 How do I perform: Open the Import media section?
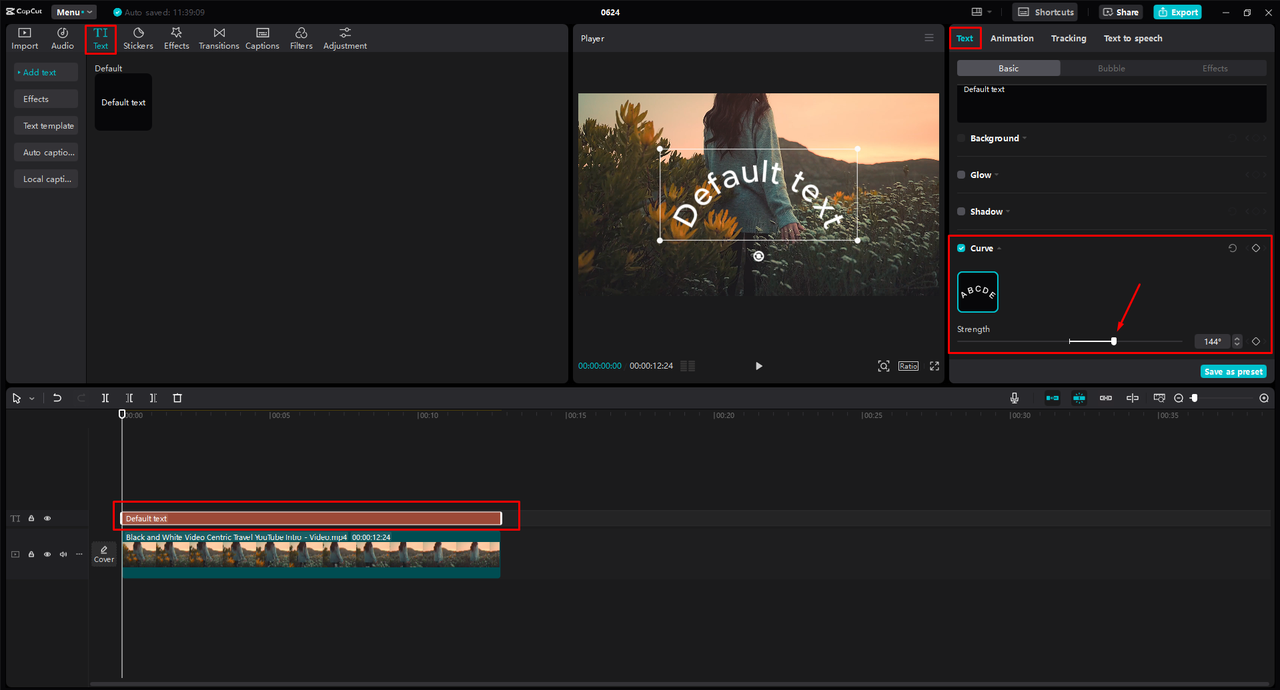tap(24, 39)
